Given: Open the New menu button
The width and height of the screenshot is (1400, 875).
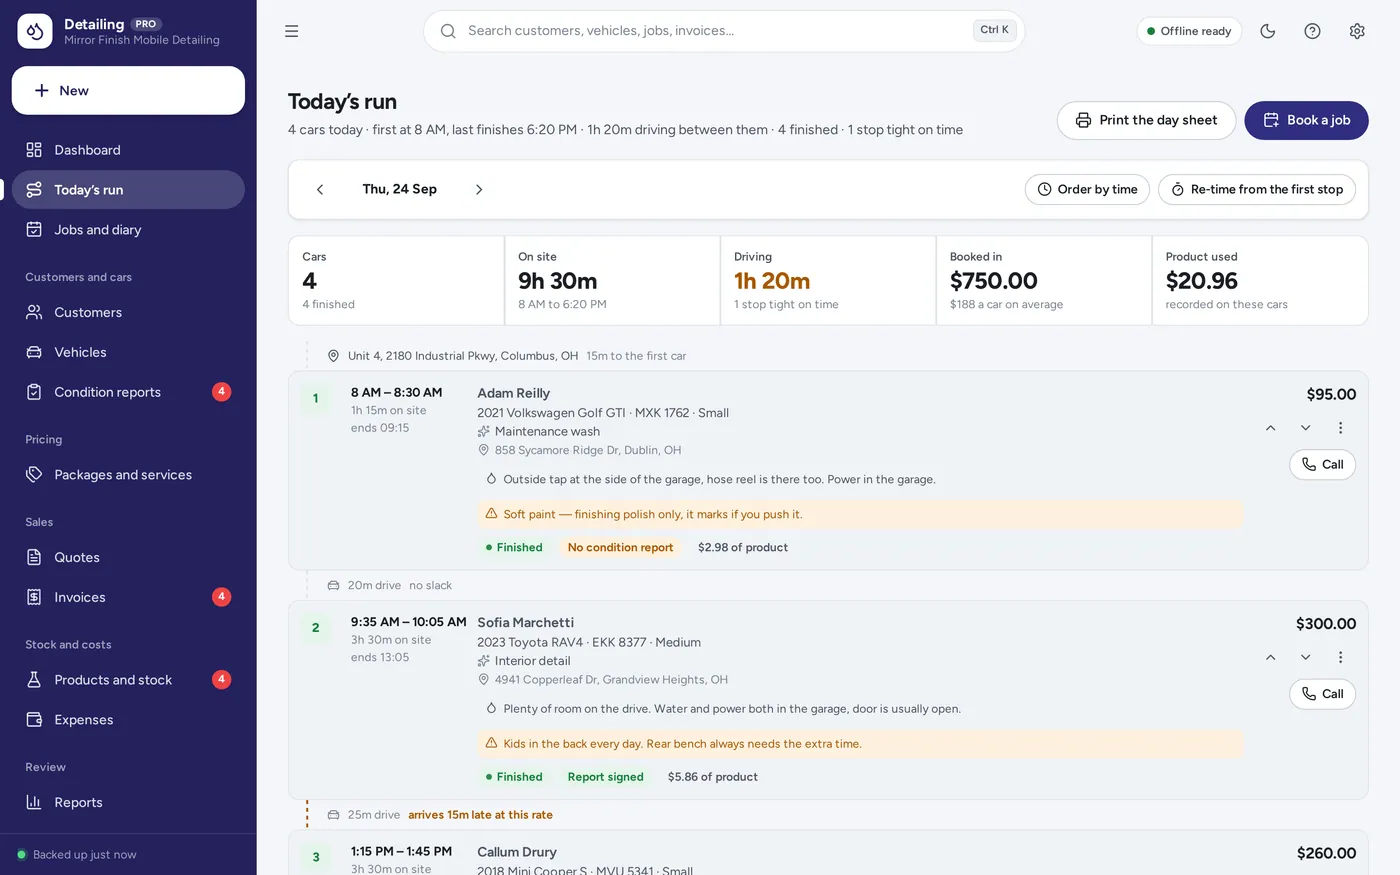Looking at the screenshot, I should tap(128, 91).
